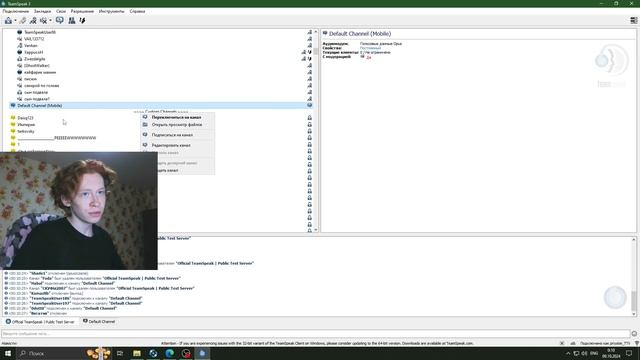Open the Справка menu
Image resolution: width=640 pixels, height=360 pixels.
137,11
